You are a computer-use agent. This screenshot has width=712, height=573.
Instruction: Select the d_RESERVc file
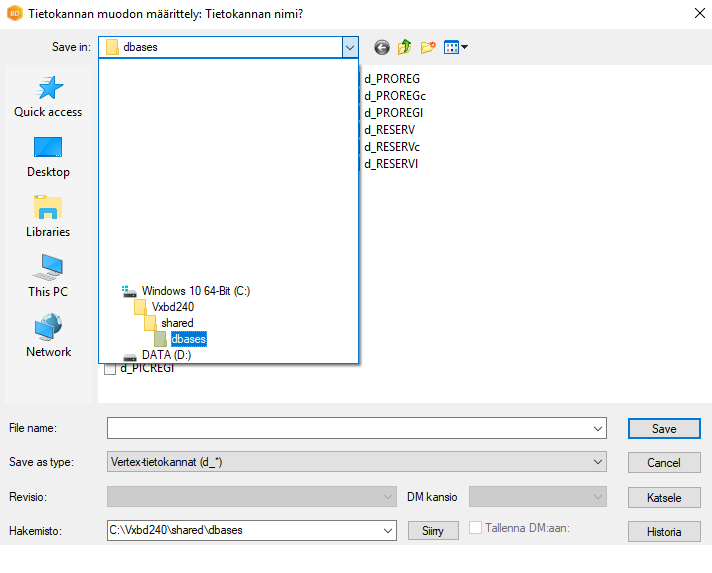[392, 147]
